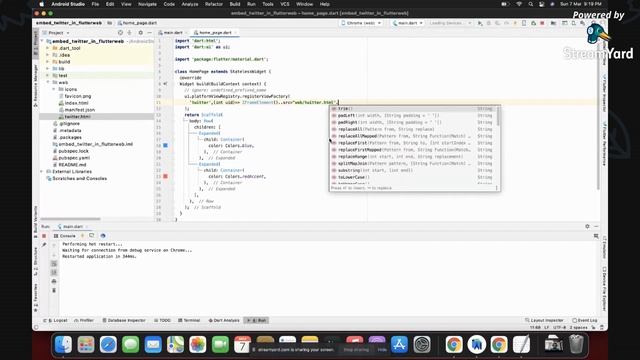Open the Refactor menu
Viewport: 640px width, 360px height.
(214, 4)
